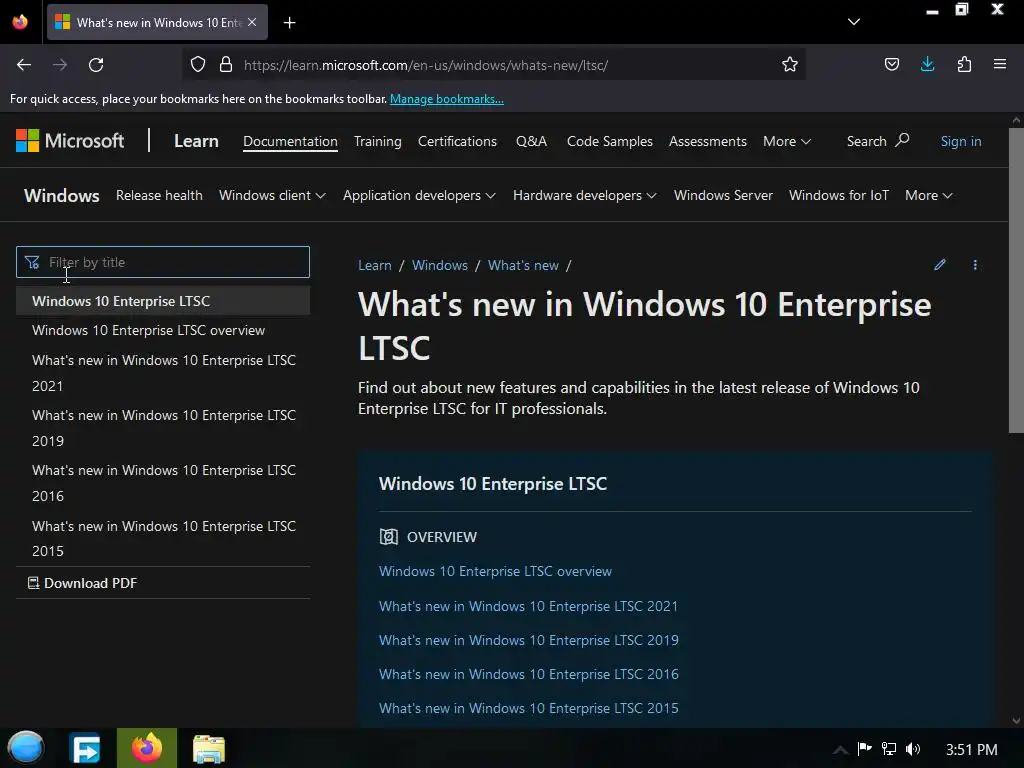Open more actions three-dot menu
The width and height of the screenshot is (1024, 768).
(975, 264)
